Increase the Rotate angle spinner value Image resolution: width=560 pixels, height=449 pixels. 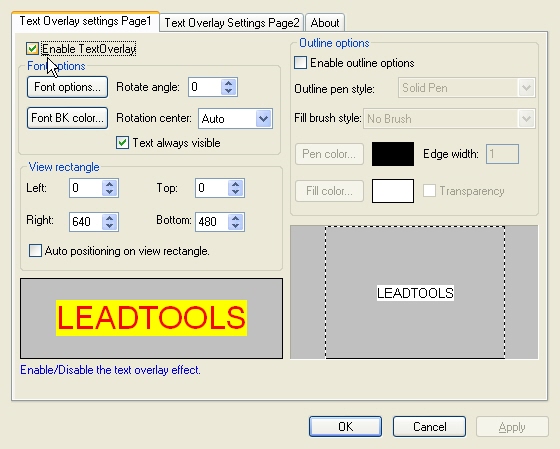[x=229, y=83]
